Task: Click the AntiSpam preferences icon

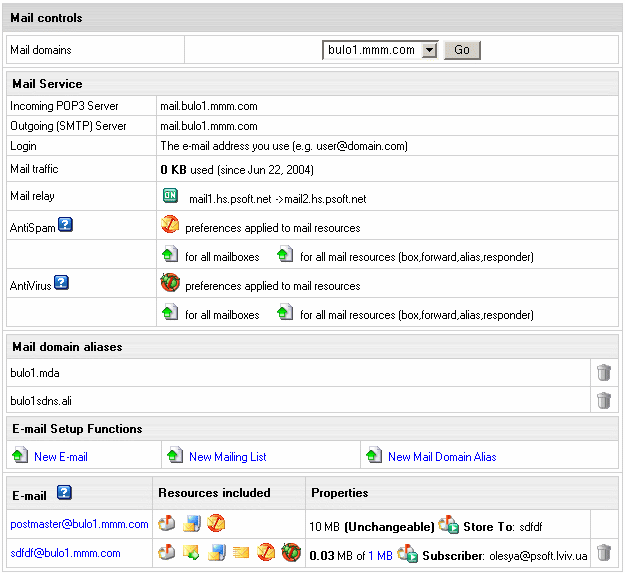Action: coord(170,226)
